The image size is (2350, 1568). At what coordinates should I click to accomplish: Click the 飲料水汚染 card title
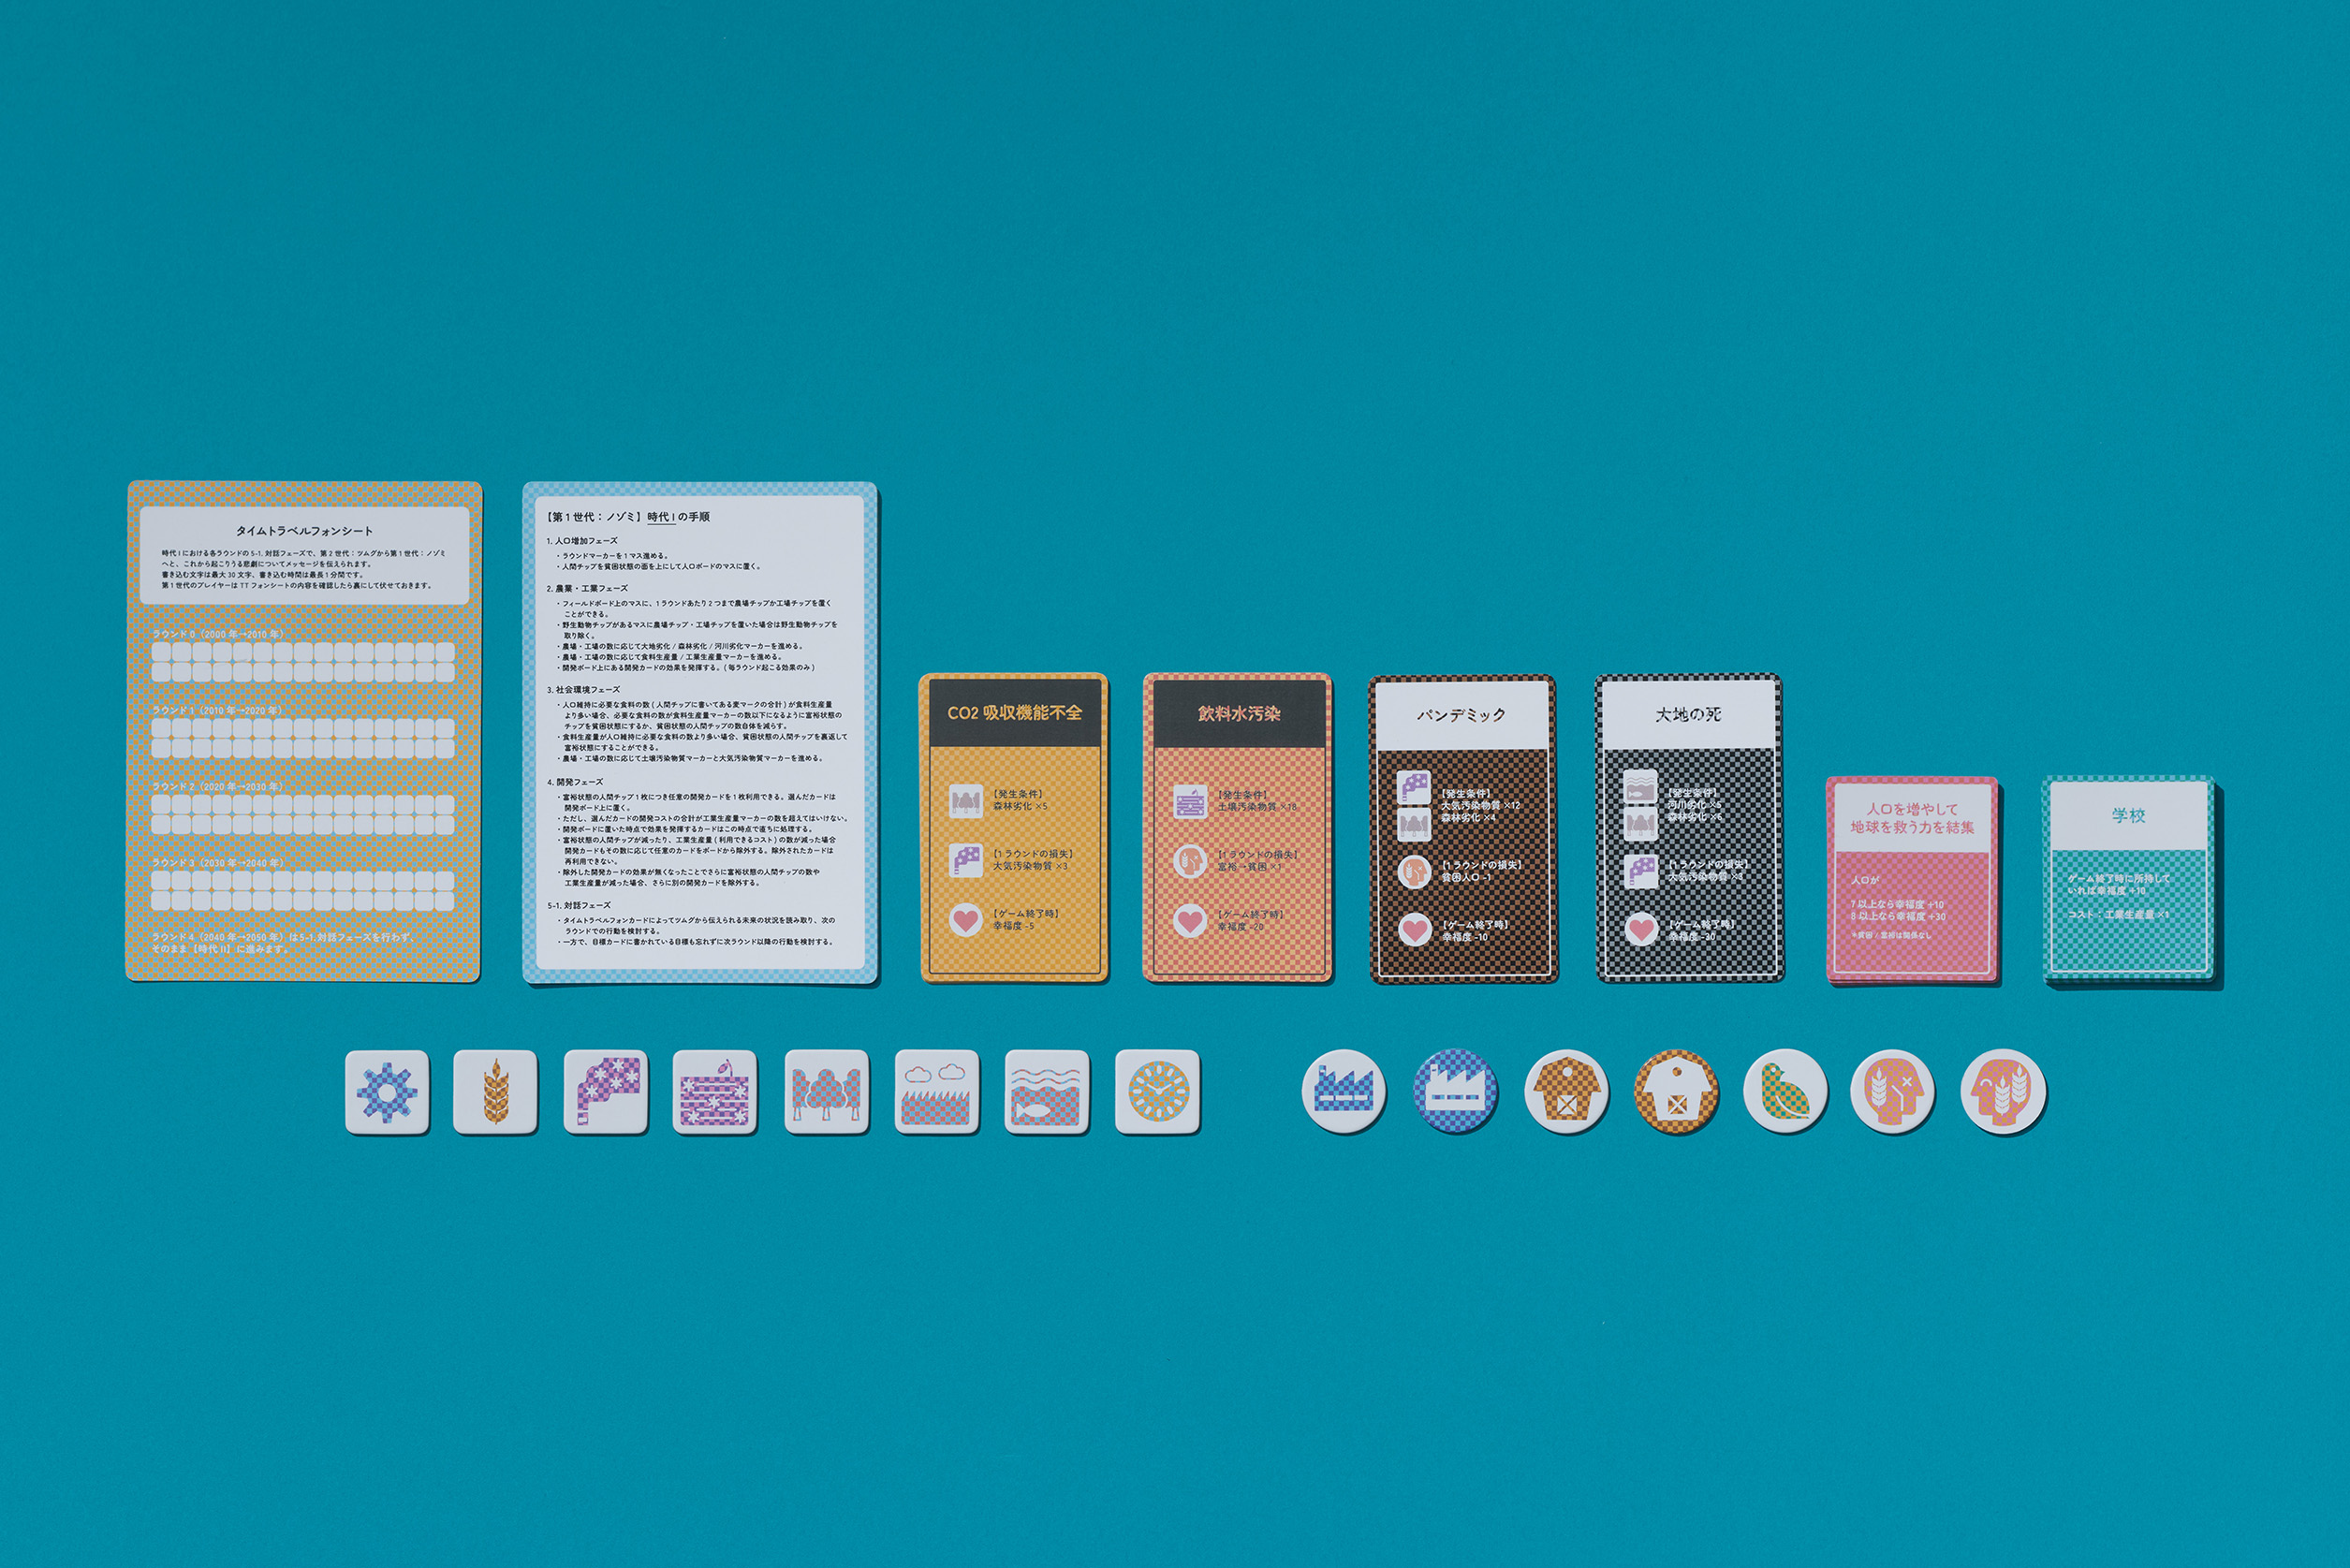point(1238,713)
